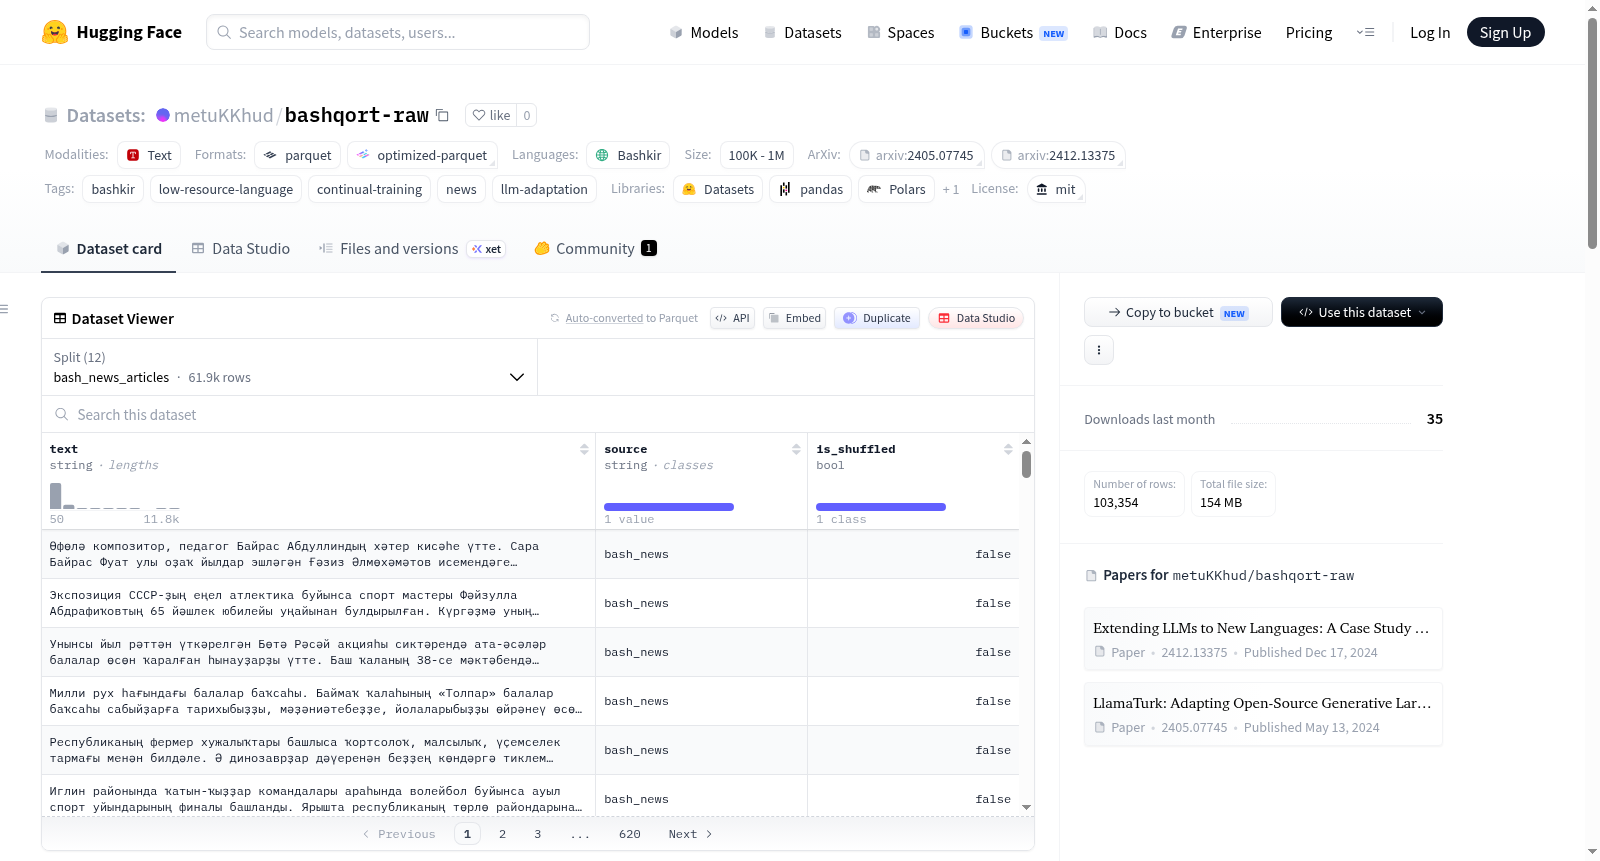Go to page 2 of the table
Viewport: 1600px width, 861px height.
click(x=502, y=834)
